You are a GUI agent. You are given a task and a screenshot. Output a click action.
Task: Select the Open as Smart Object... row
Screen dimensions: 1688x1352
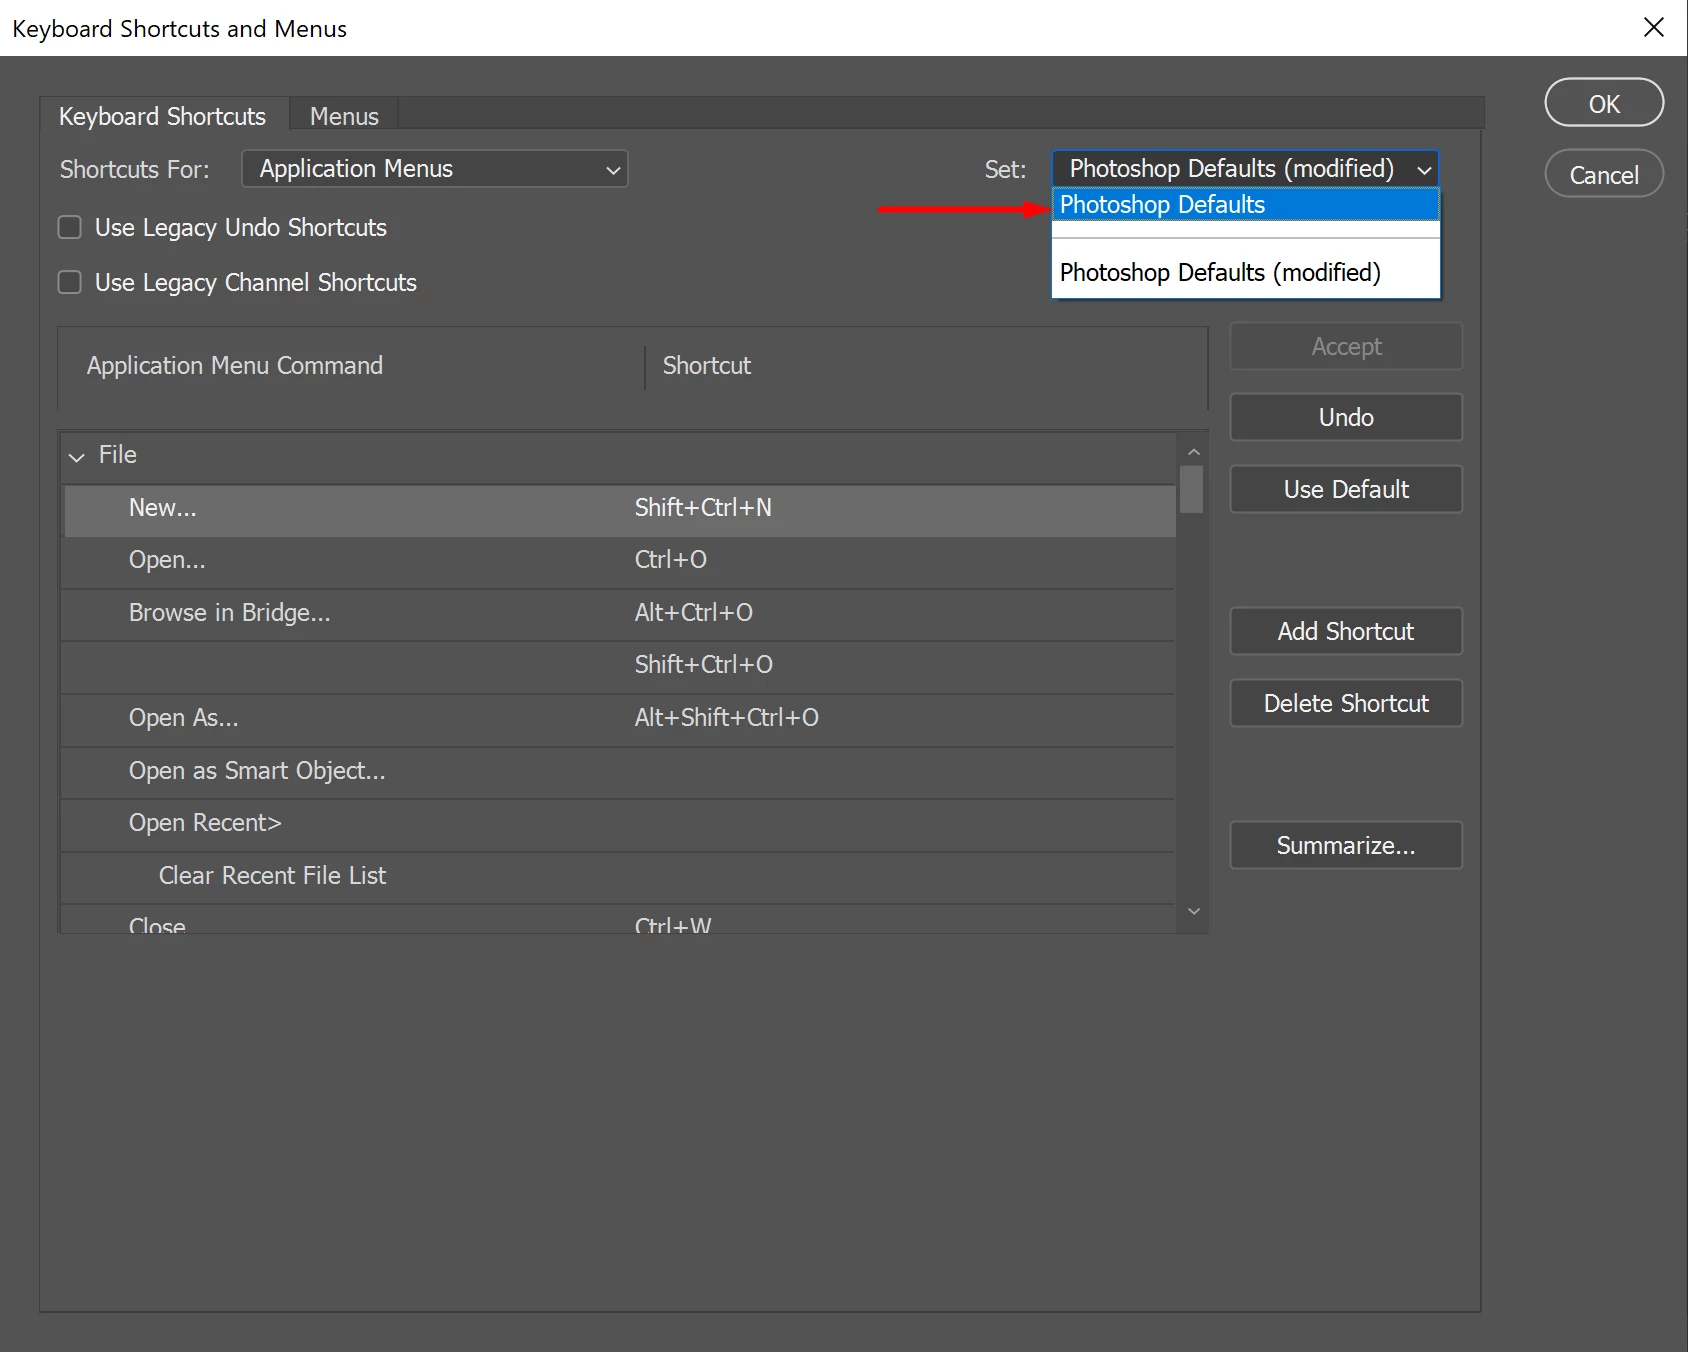pos(619,772)
